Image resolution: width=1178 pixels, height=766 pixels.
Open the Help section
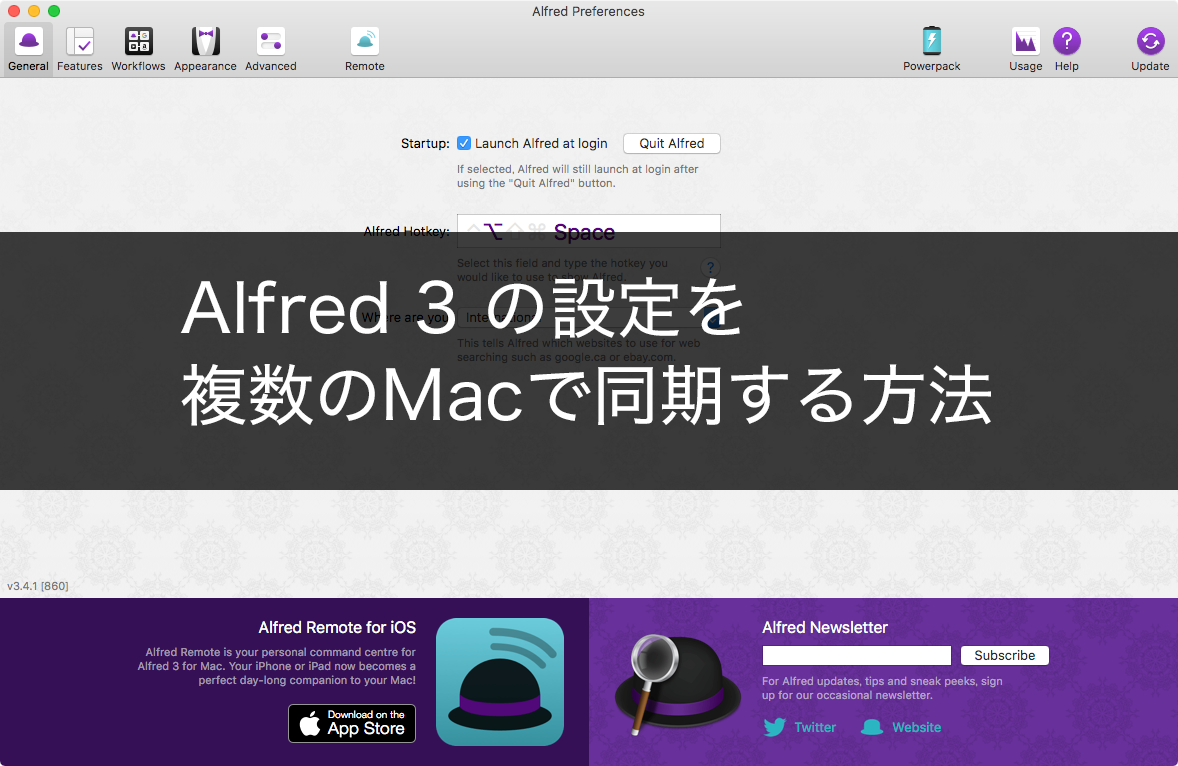(1066, 50)
